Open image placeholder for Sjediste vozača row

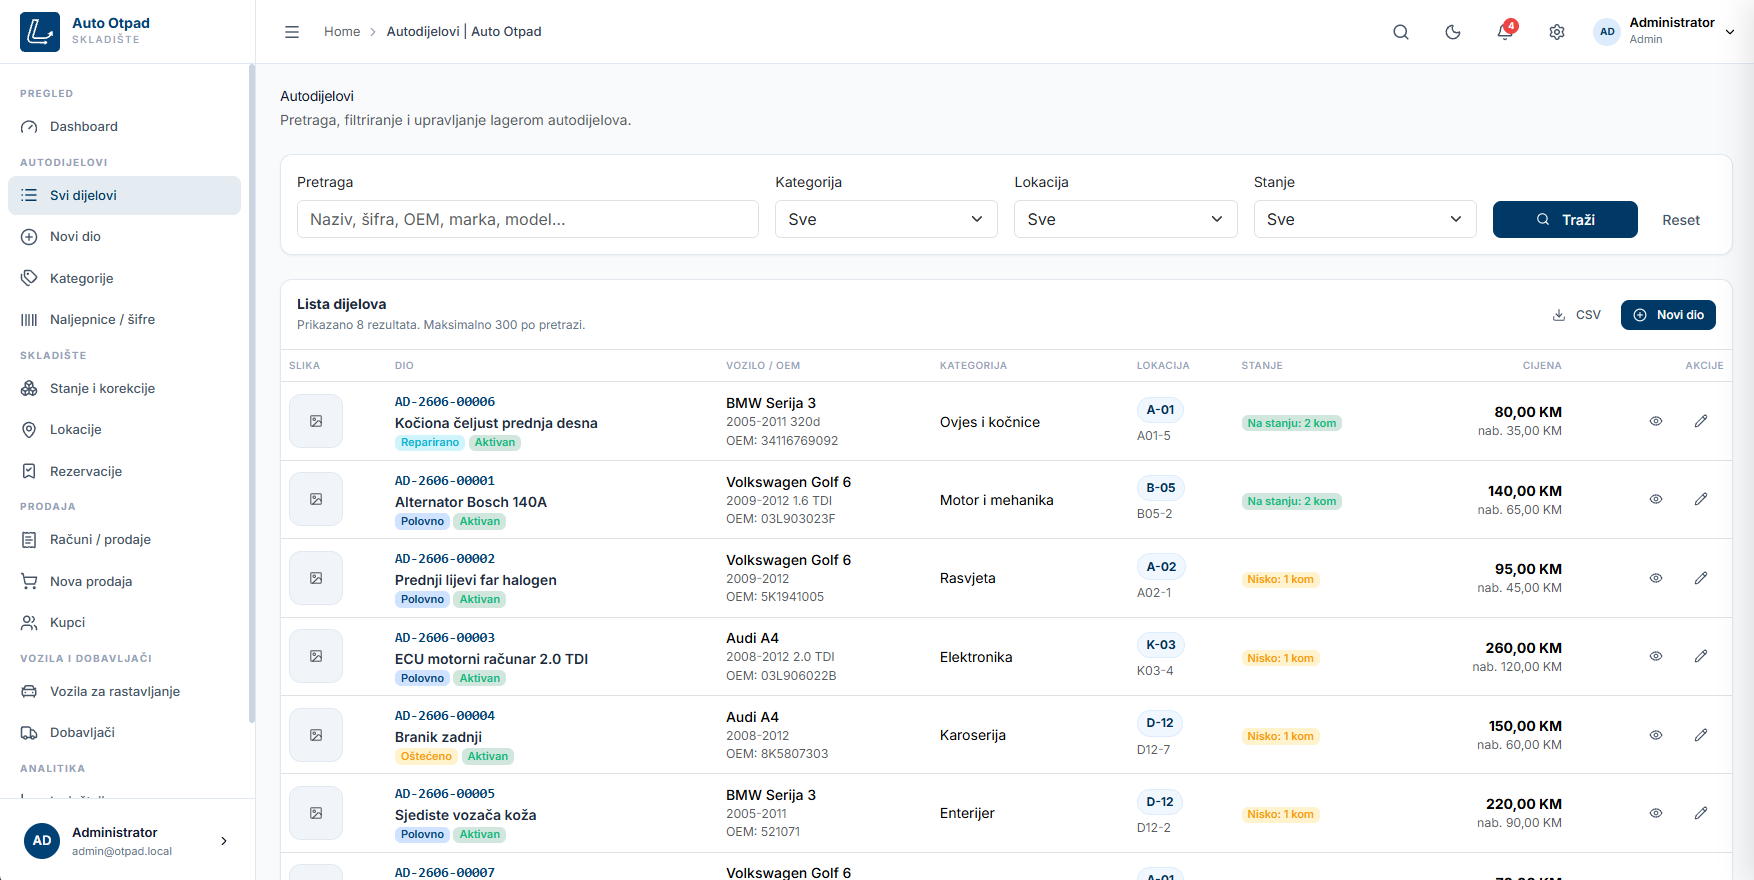click(x=316, y=813)
